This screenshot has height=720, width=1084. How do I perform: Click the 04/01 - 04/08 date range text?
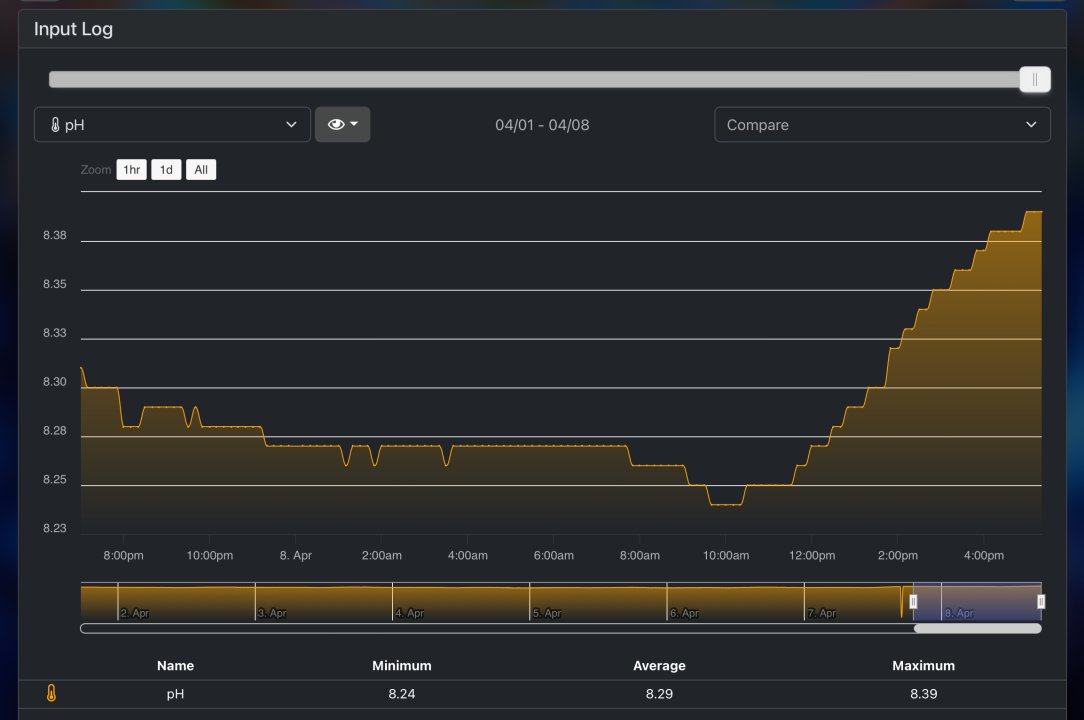click(542, 125)
